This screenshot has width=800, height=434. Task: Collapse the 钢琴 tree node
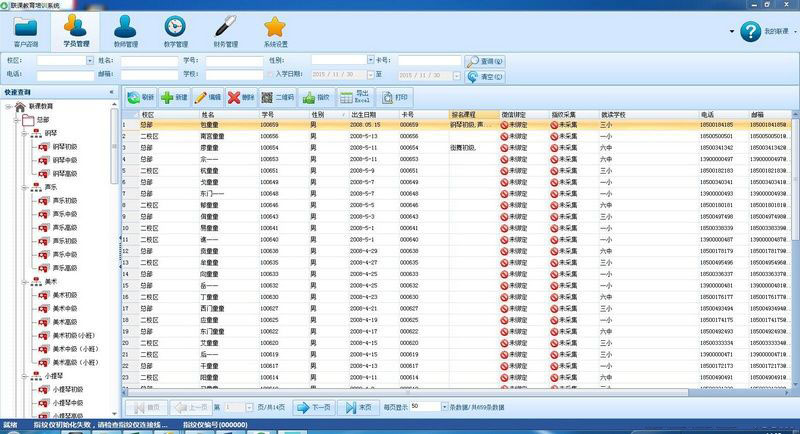point(24,133)
